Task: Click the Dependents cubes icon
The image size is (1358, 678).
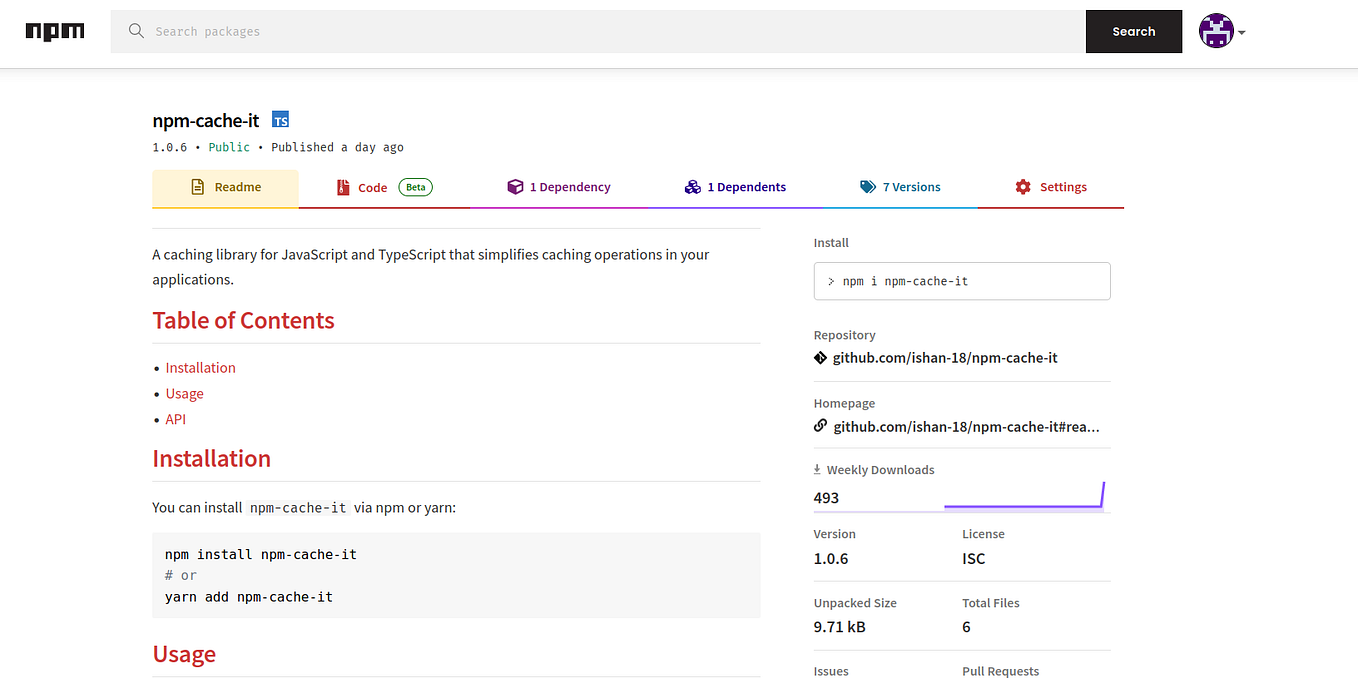Action: point(692,187)
